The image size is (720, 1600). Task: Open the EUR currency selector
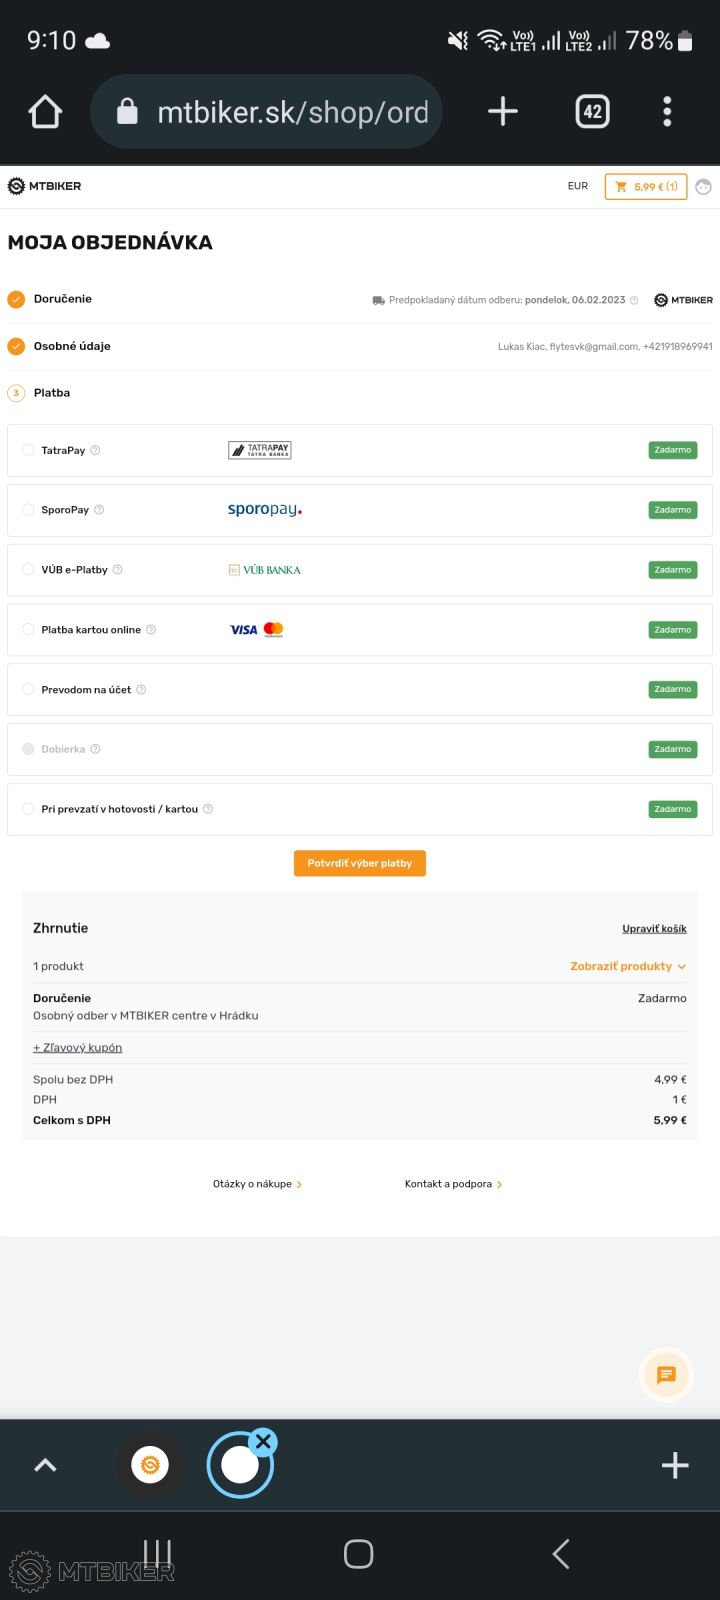coord(578,186)
